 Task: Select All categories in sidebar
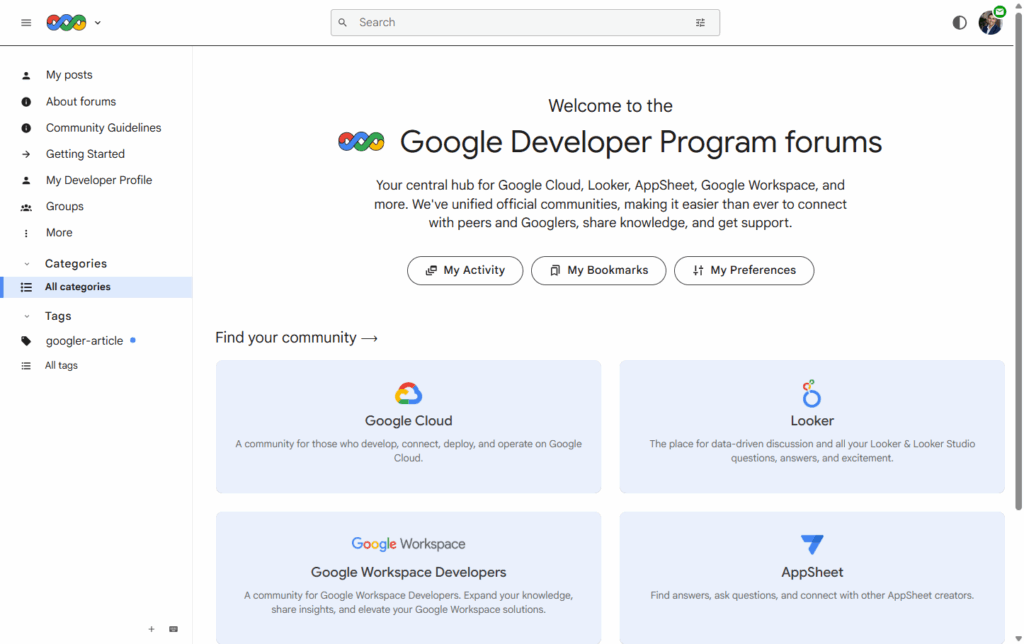coord(98,287)
